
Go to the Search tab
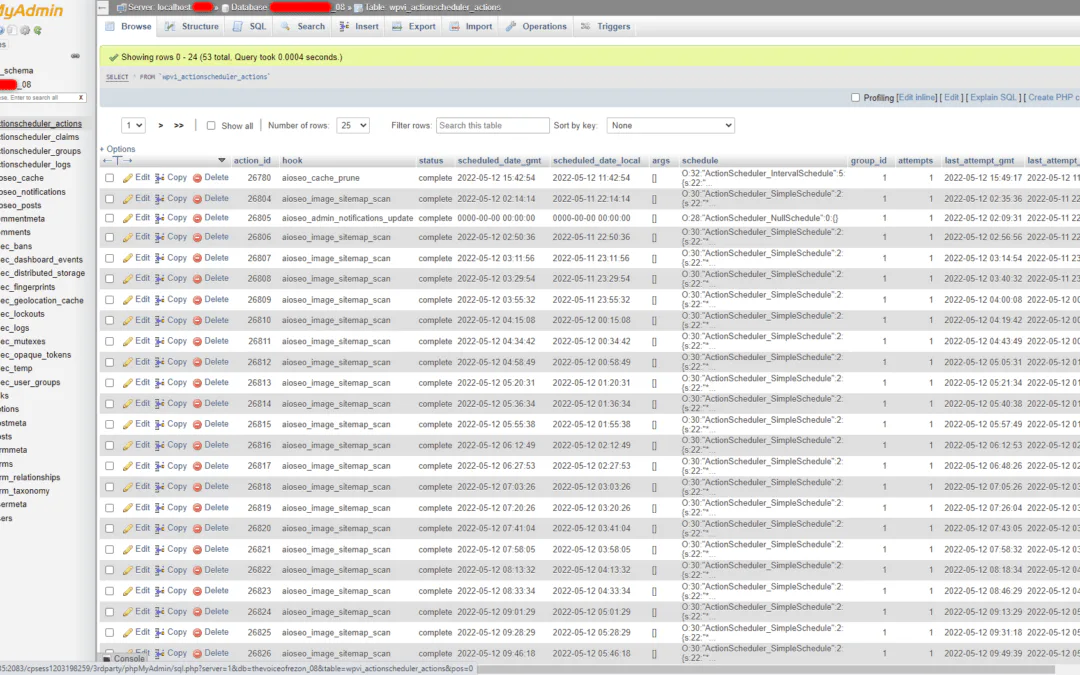click(x=302, y=26)
